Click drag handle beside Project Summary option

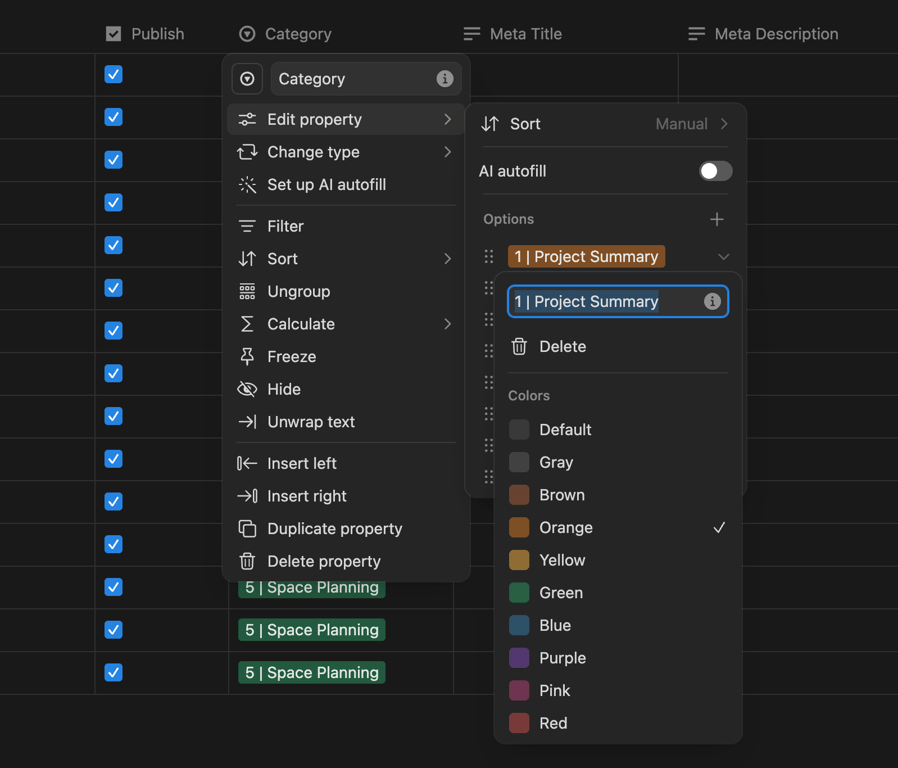click(x=489, y=257)
